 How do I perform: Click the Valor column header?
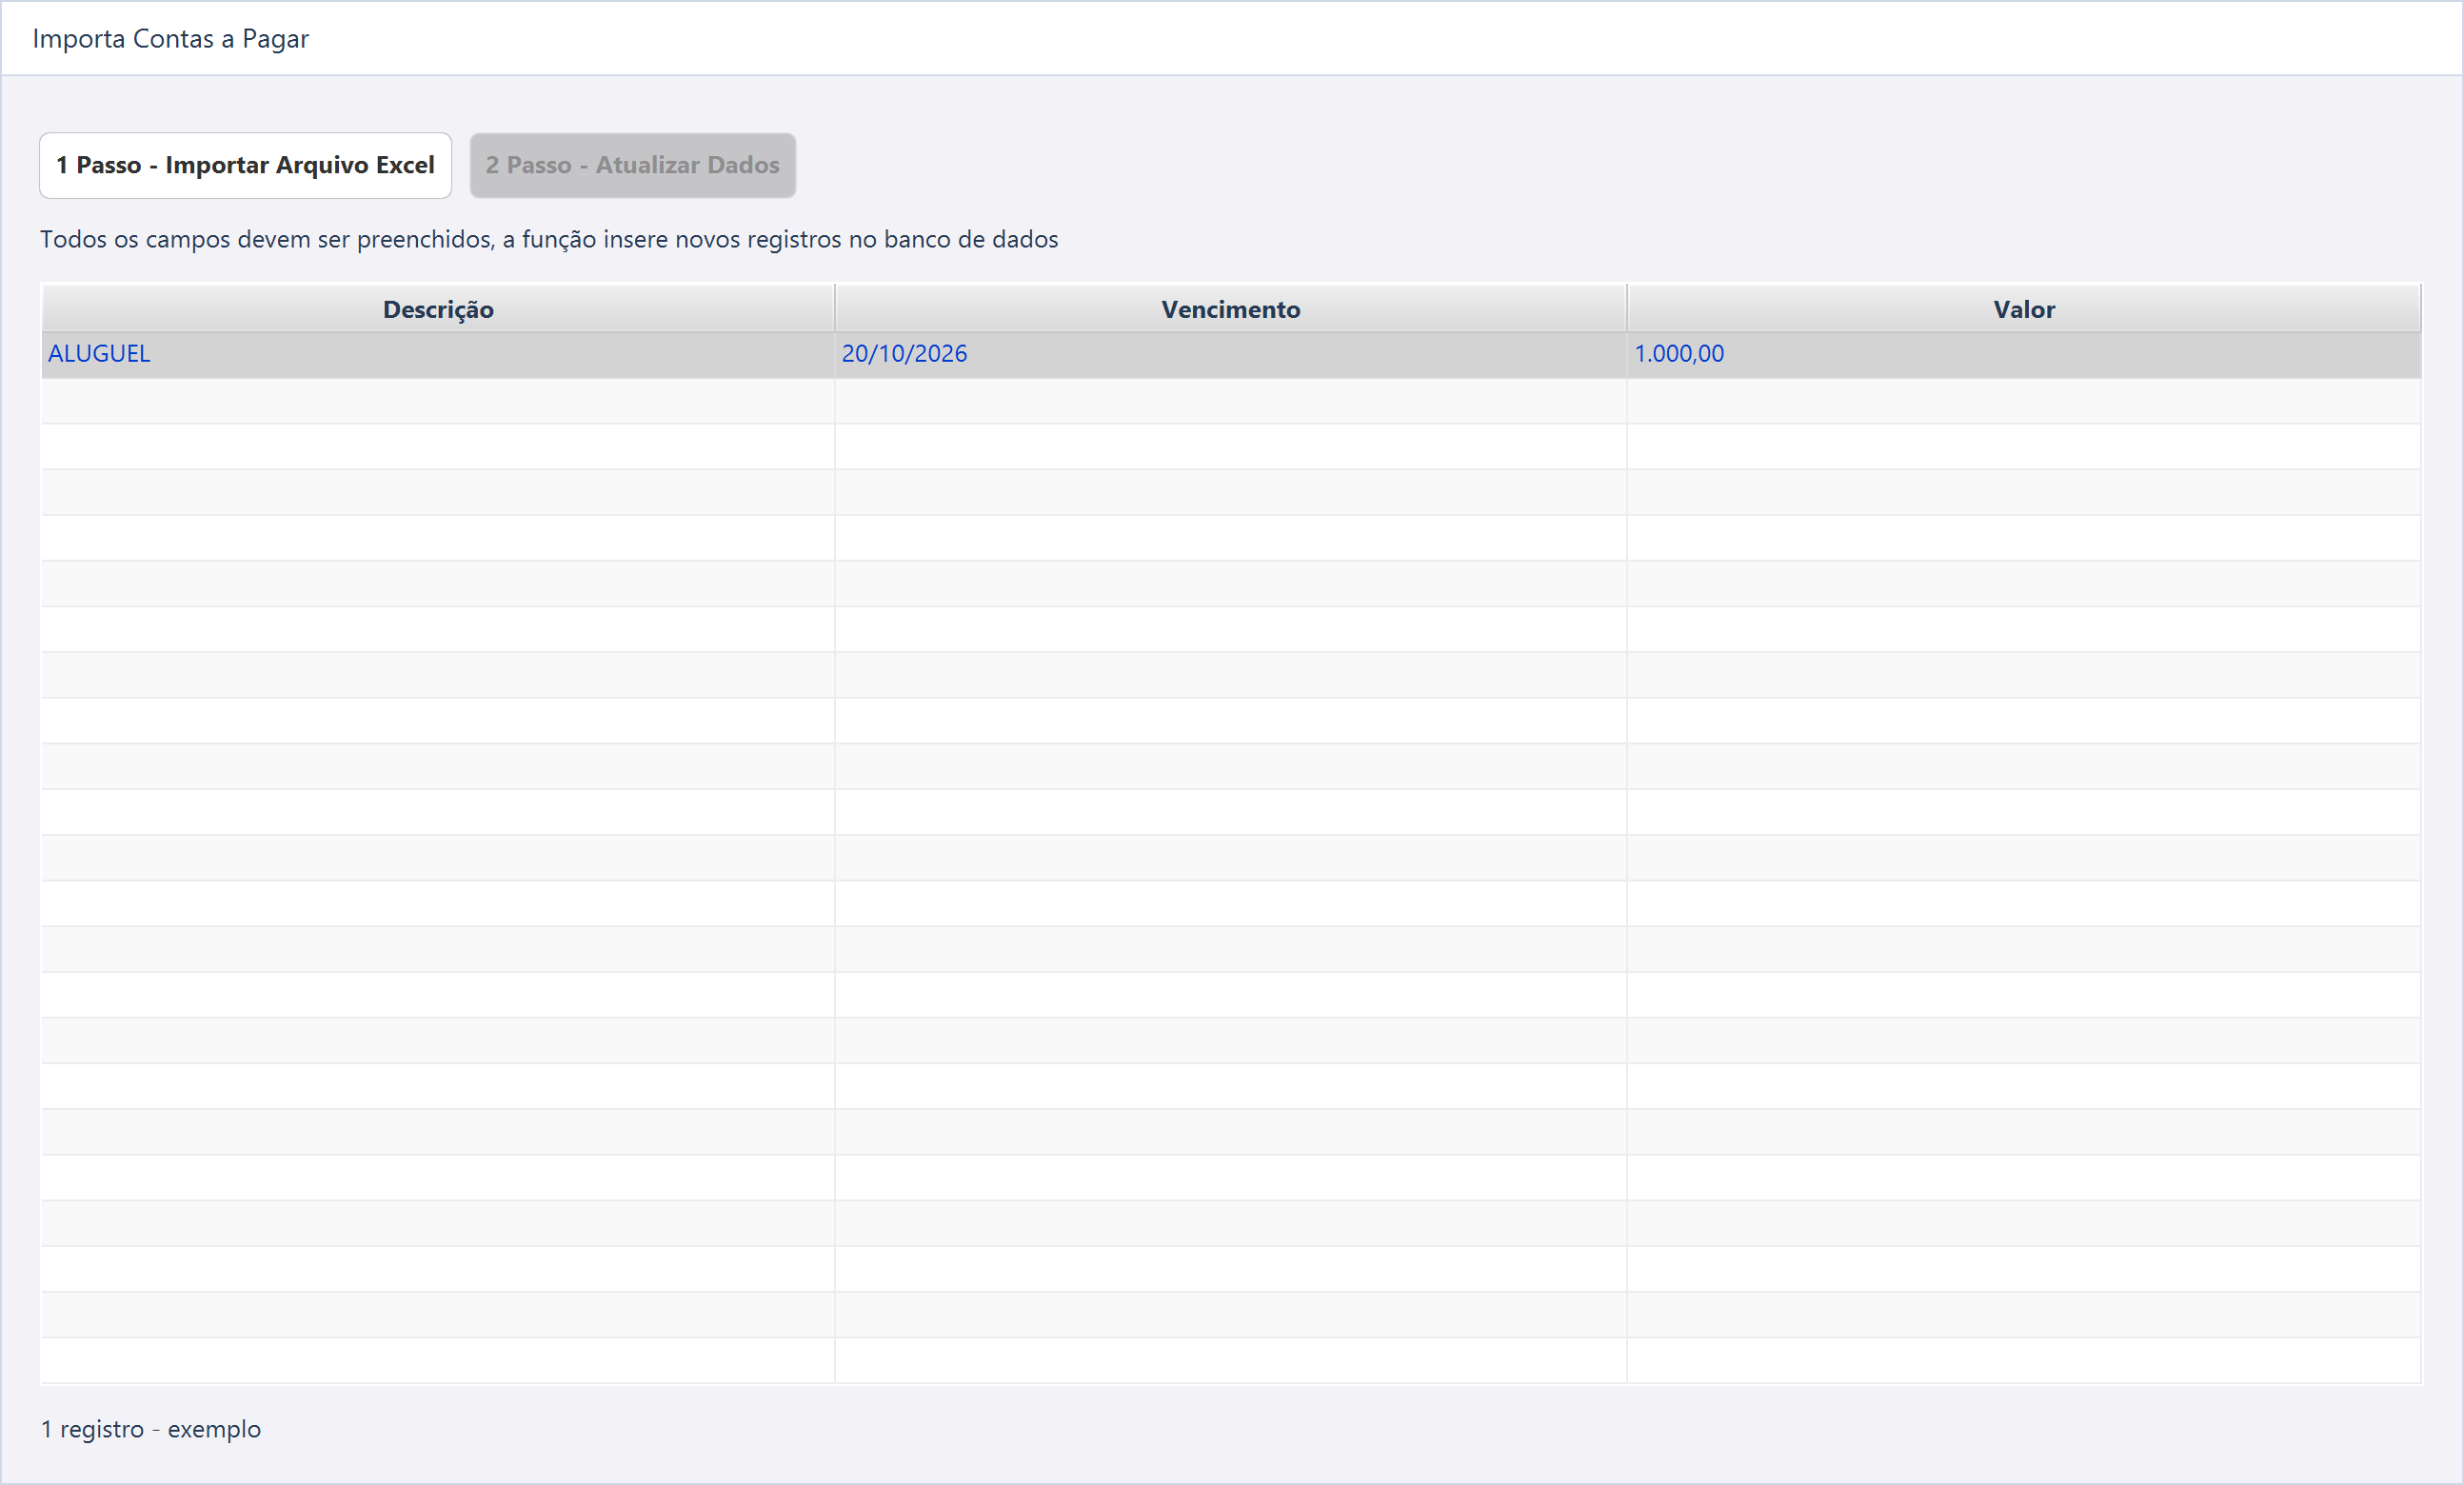(2024, 309)
